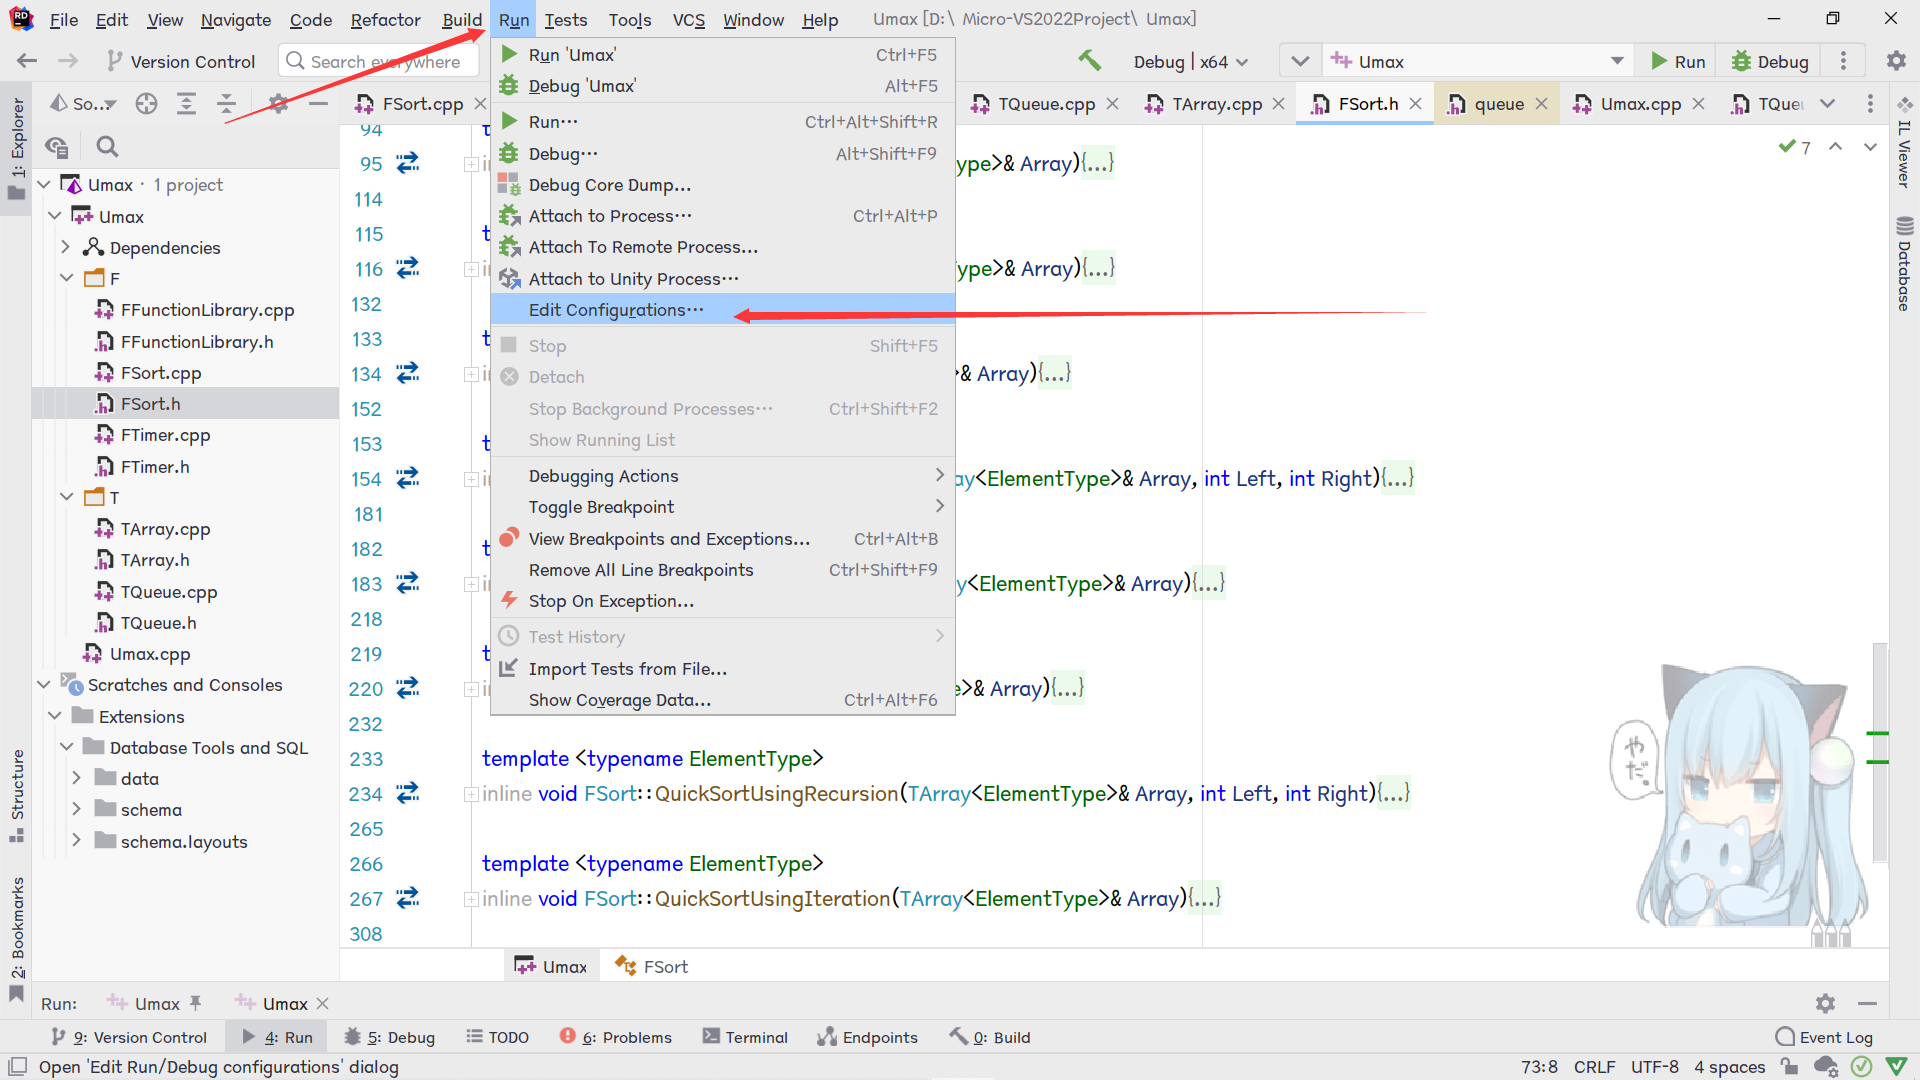Toggle fold marker at line 234

470,794
